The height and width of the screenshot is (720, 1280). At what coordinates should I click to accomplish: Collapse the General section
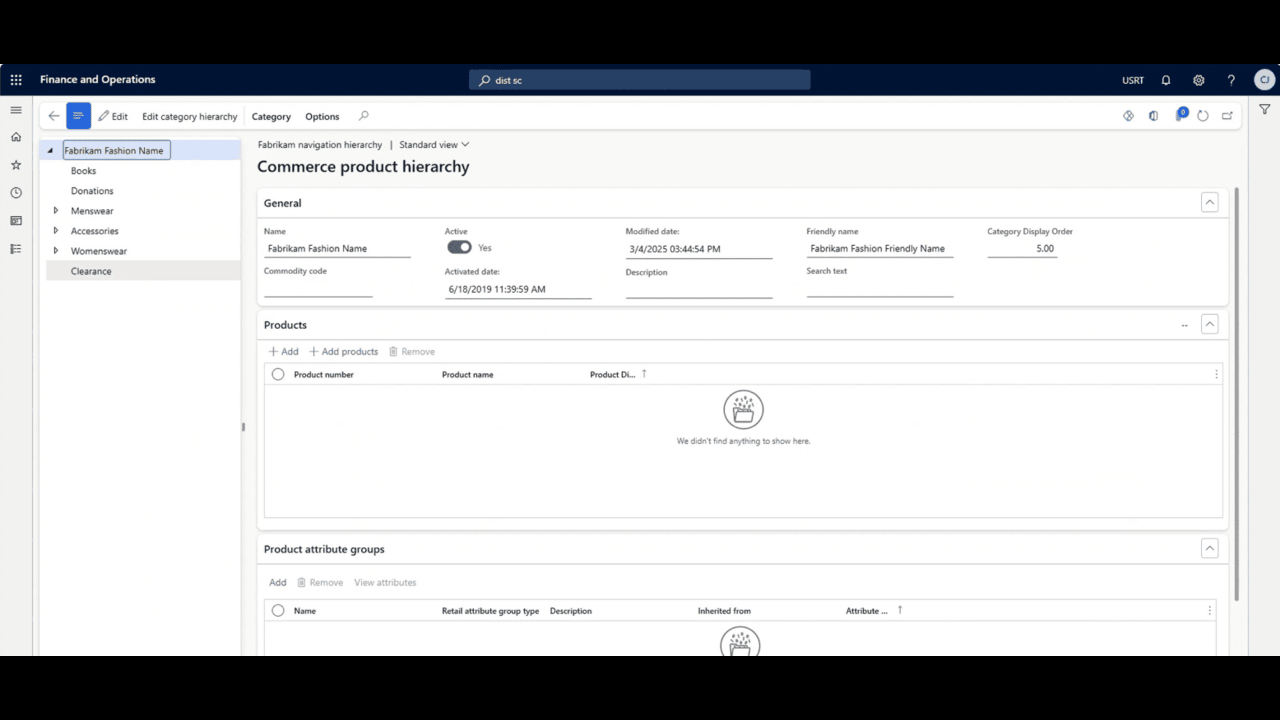pyautogui.click(x=1209, y=203)
